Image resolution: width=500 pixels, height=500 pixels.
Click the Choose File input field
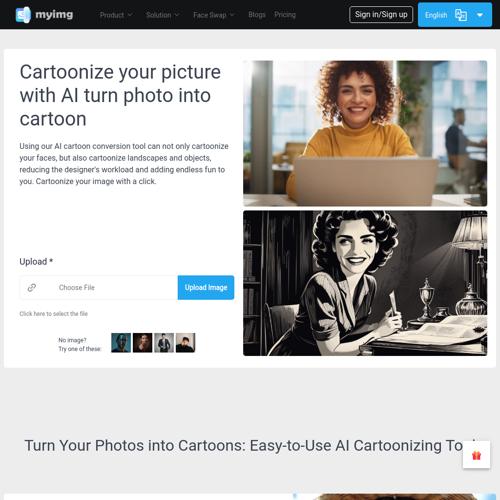tap(99, 287)
